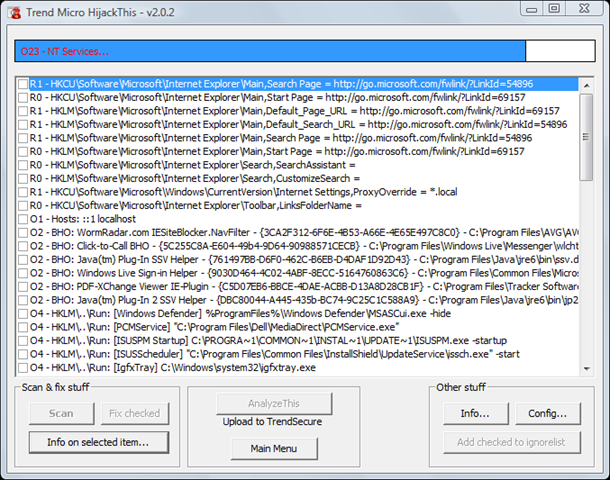Tick Java Plug-In SSV Helper BHO checkbox
This screenshot has height=480, width=610.
(23, 259)
